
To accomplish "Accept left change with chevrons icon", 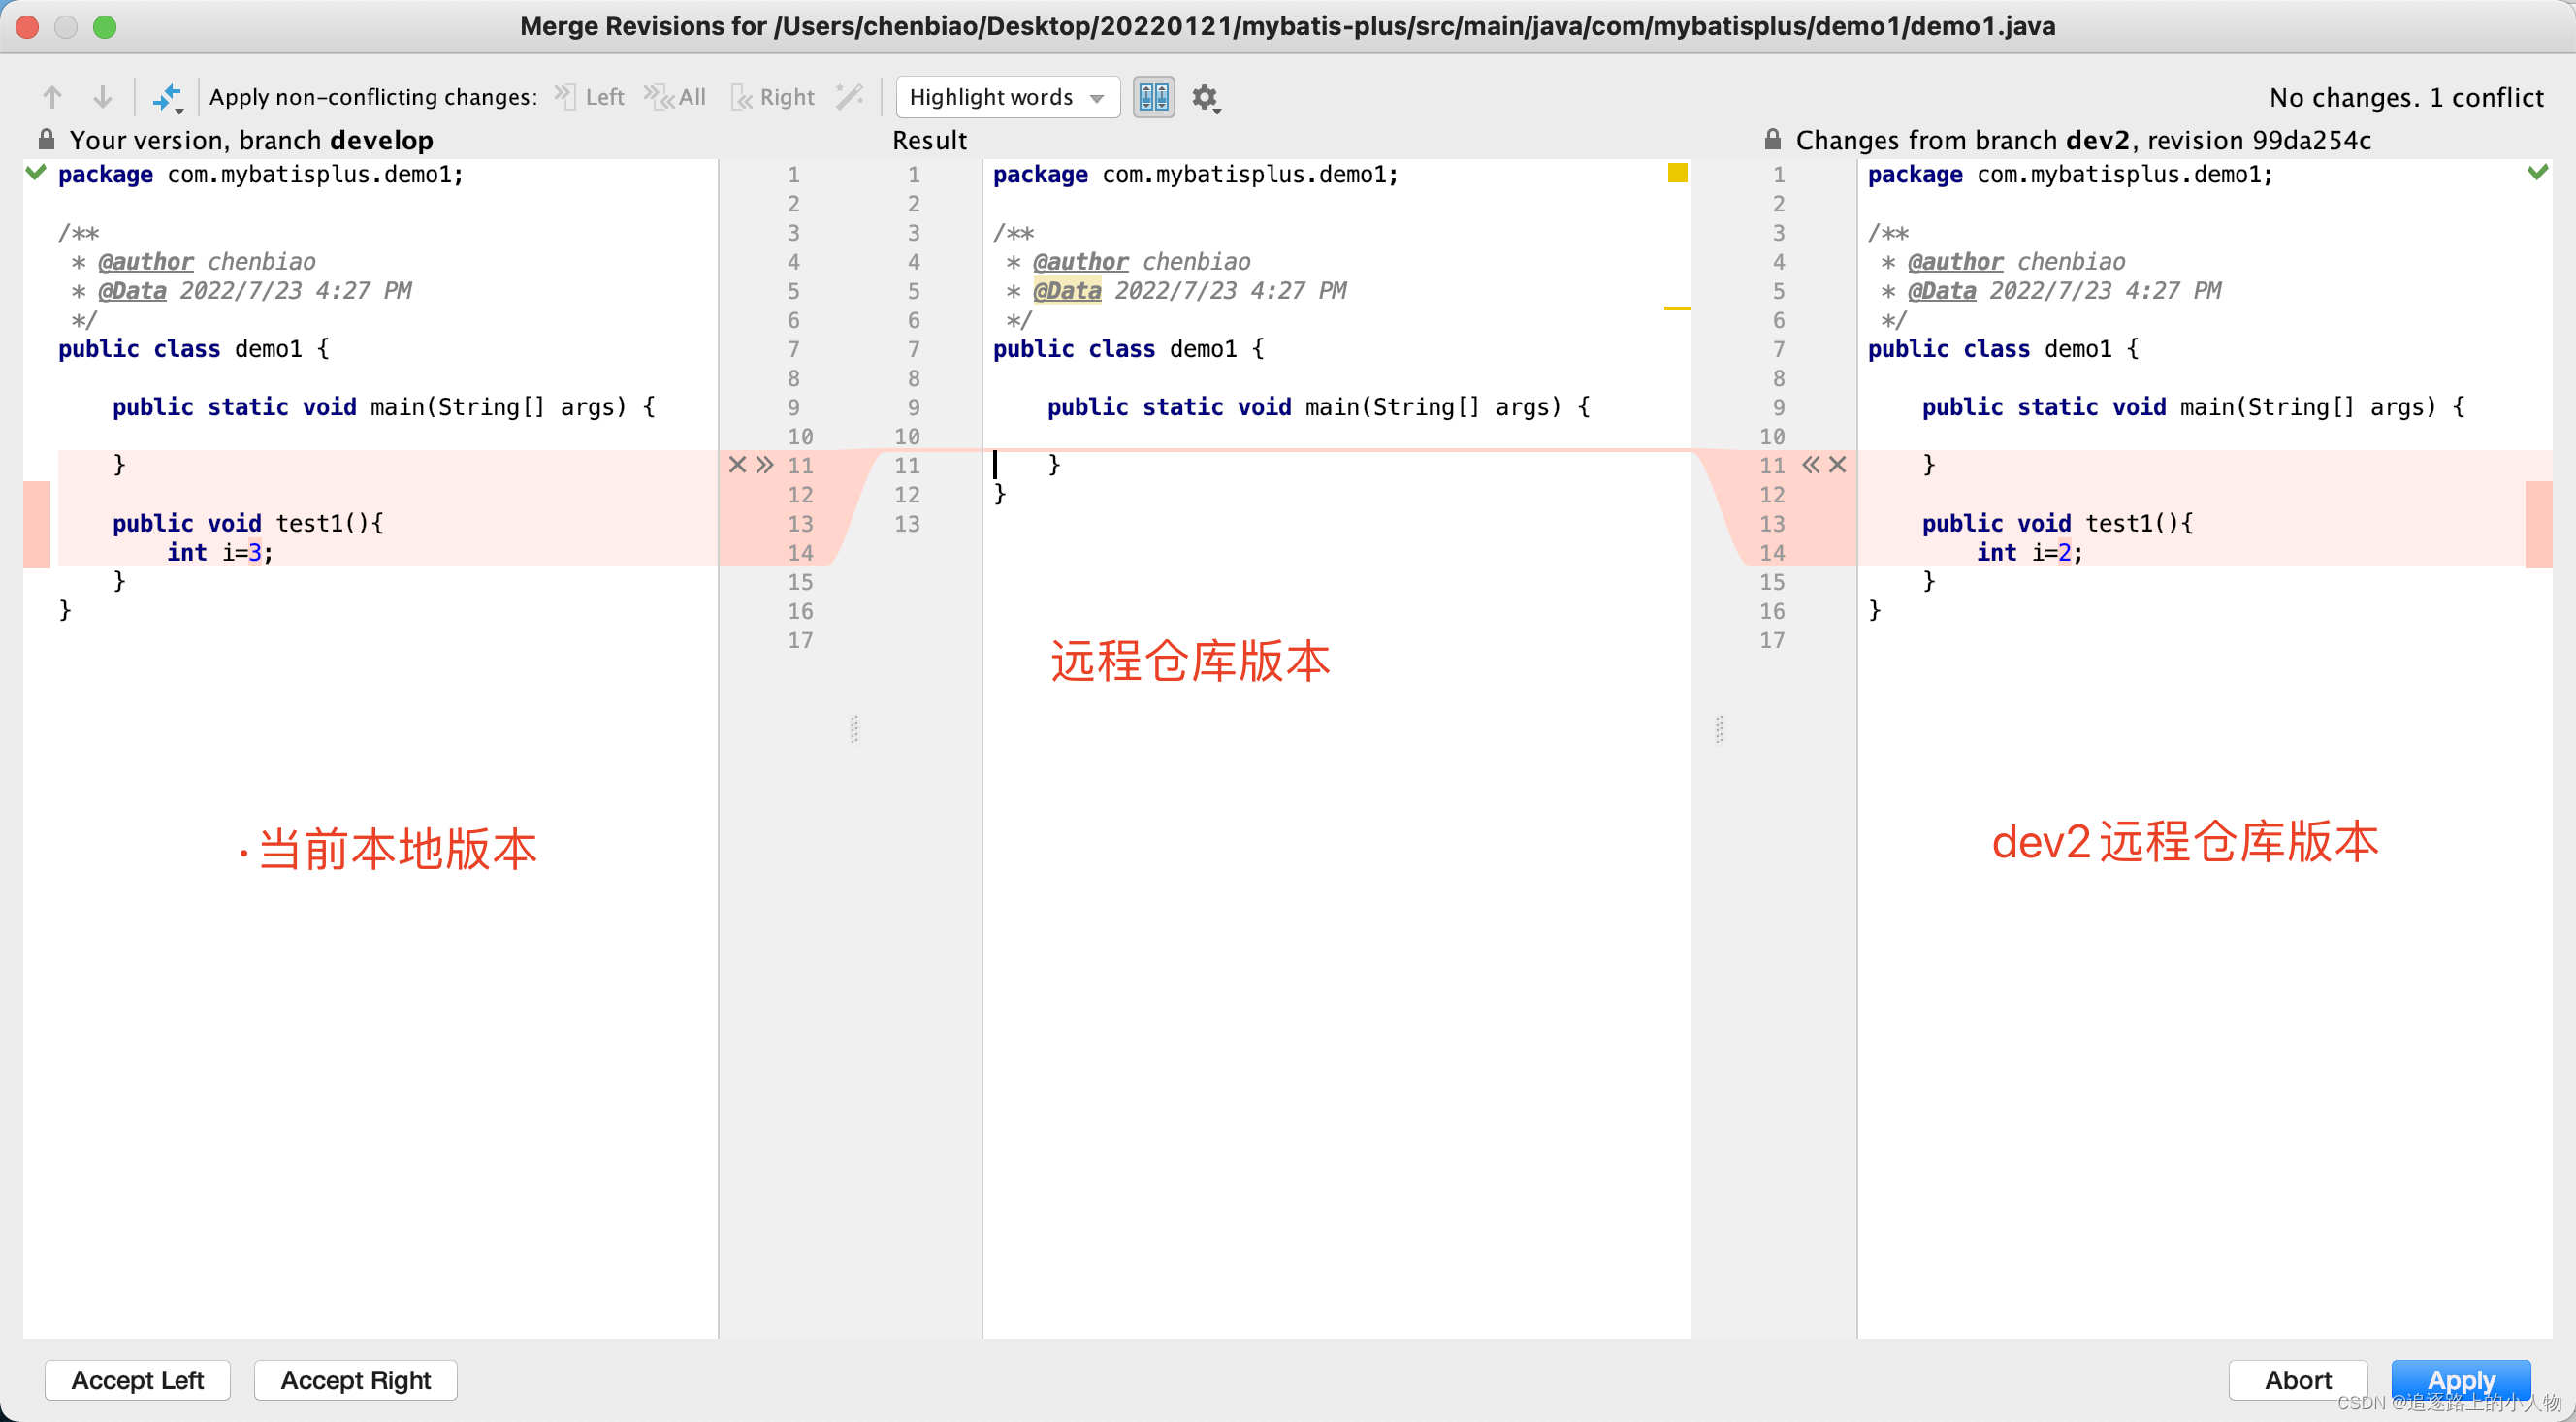I will (x=765, y=464).
